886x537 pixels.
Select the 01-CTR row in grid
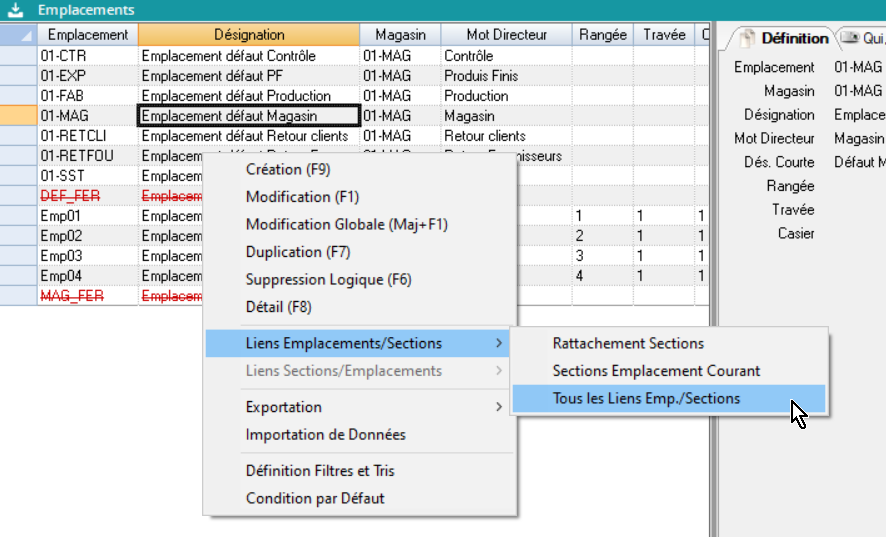pyautogui.click(x=86, y=56)
